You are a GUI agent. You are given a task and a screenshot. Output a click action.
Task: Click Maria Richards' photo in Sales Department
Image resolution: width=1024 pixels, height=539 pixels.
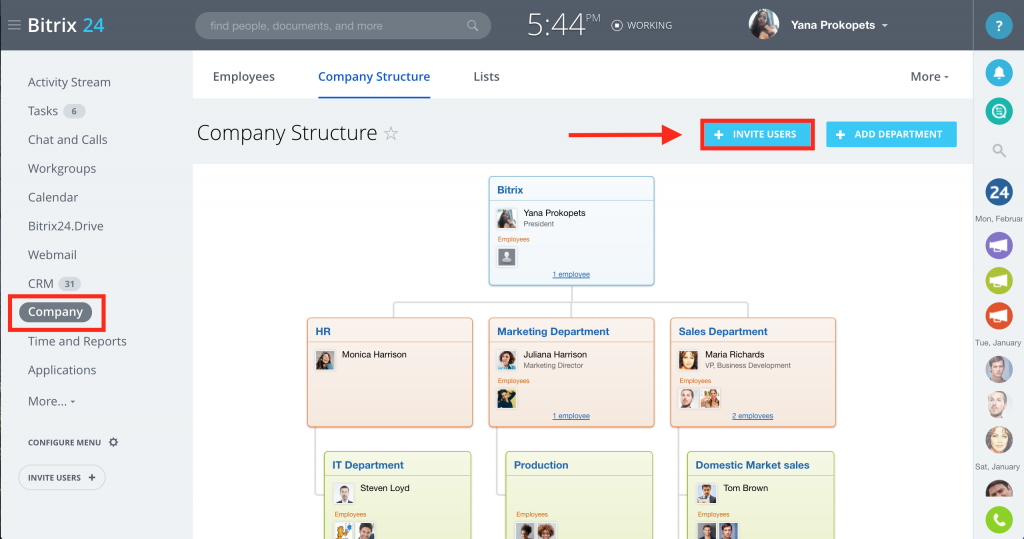point(688,360)
